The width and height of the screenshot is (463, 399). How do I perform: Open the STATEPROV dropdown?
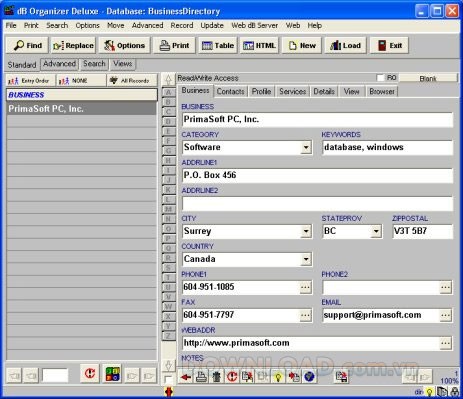tap(376, 231)
